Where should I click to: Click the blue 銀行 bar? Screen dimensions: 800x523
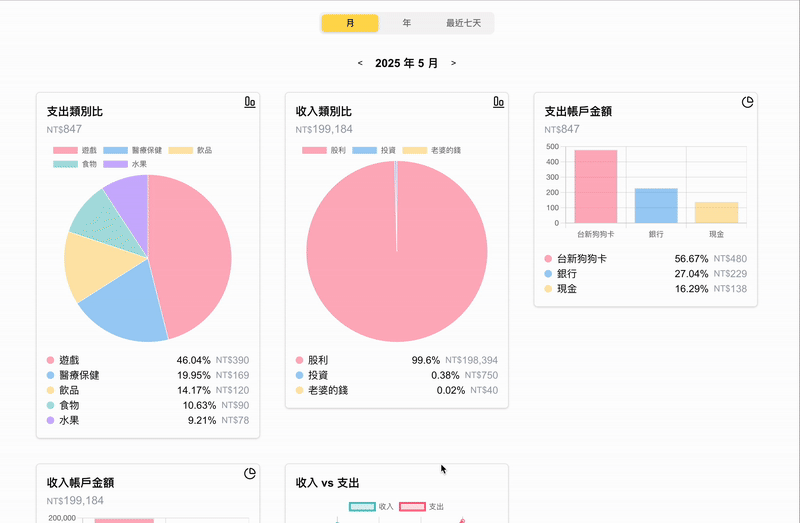(656, 206)
